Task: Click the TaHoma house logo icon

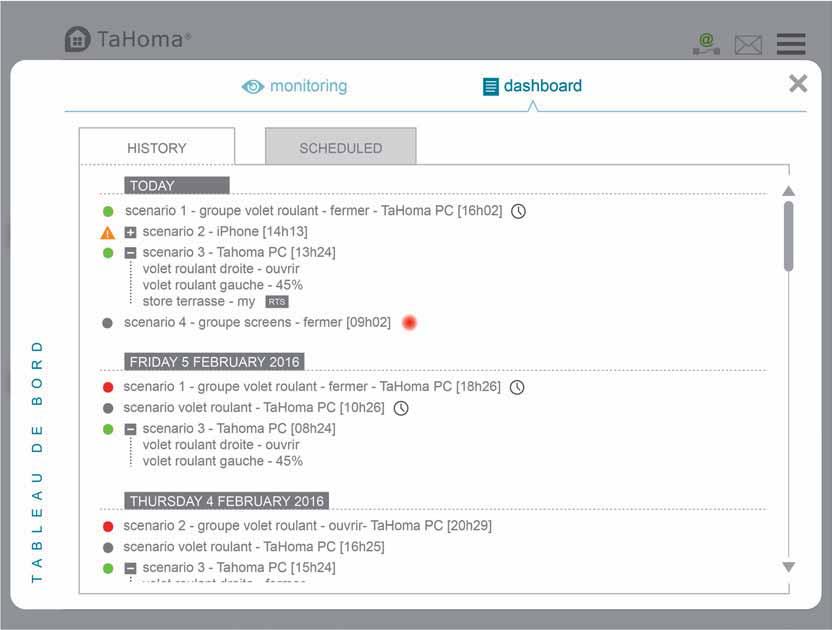Action: [77, 39]
